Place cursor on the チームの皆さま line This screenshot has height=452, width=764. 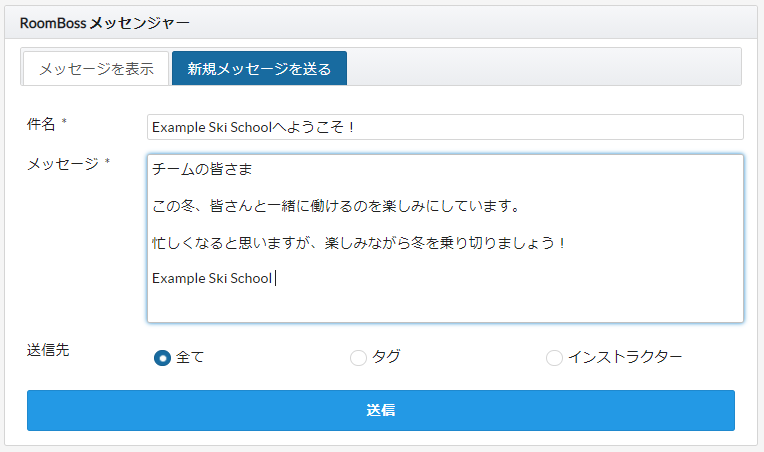click(195, 170)
